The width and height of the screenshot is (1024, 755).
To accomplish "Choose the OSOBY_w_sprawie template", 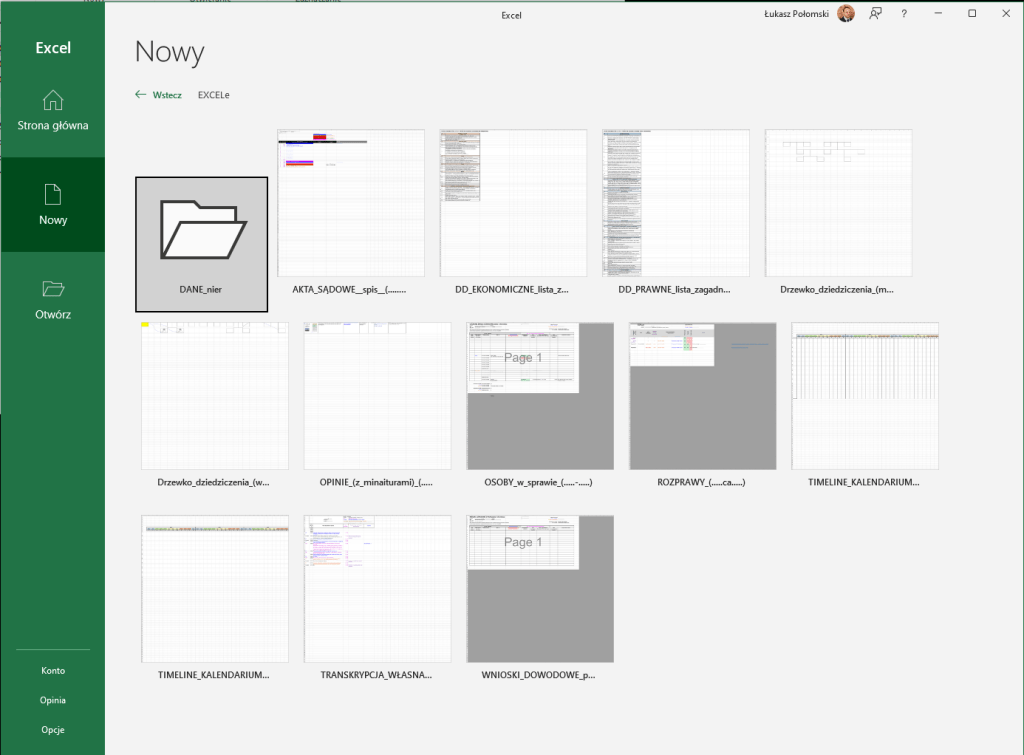I will (540, 396).
